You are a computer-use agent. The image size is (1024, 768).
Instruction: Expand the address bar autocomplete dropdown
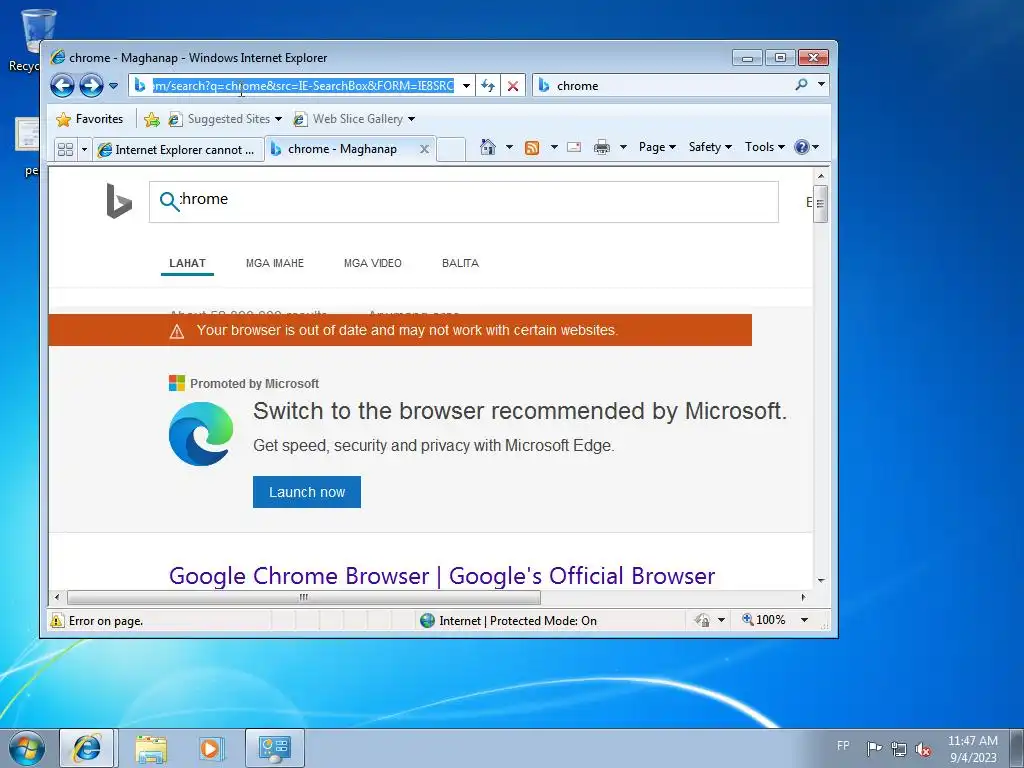[x=466, y=86]
